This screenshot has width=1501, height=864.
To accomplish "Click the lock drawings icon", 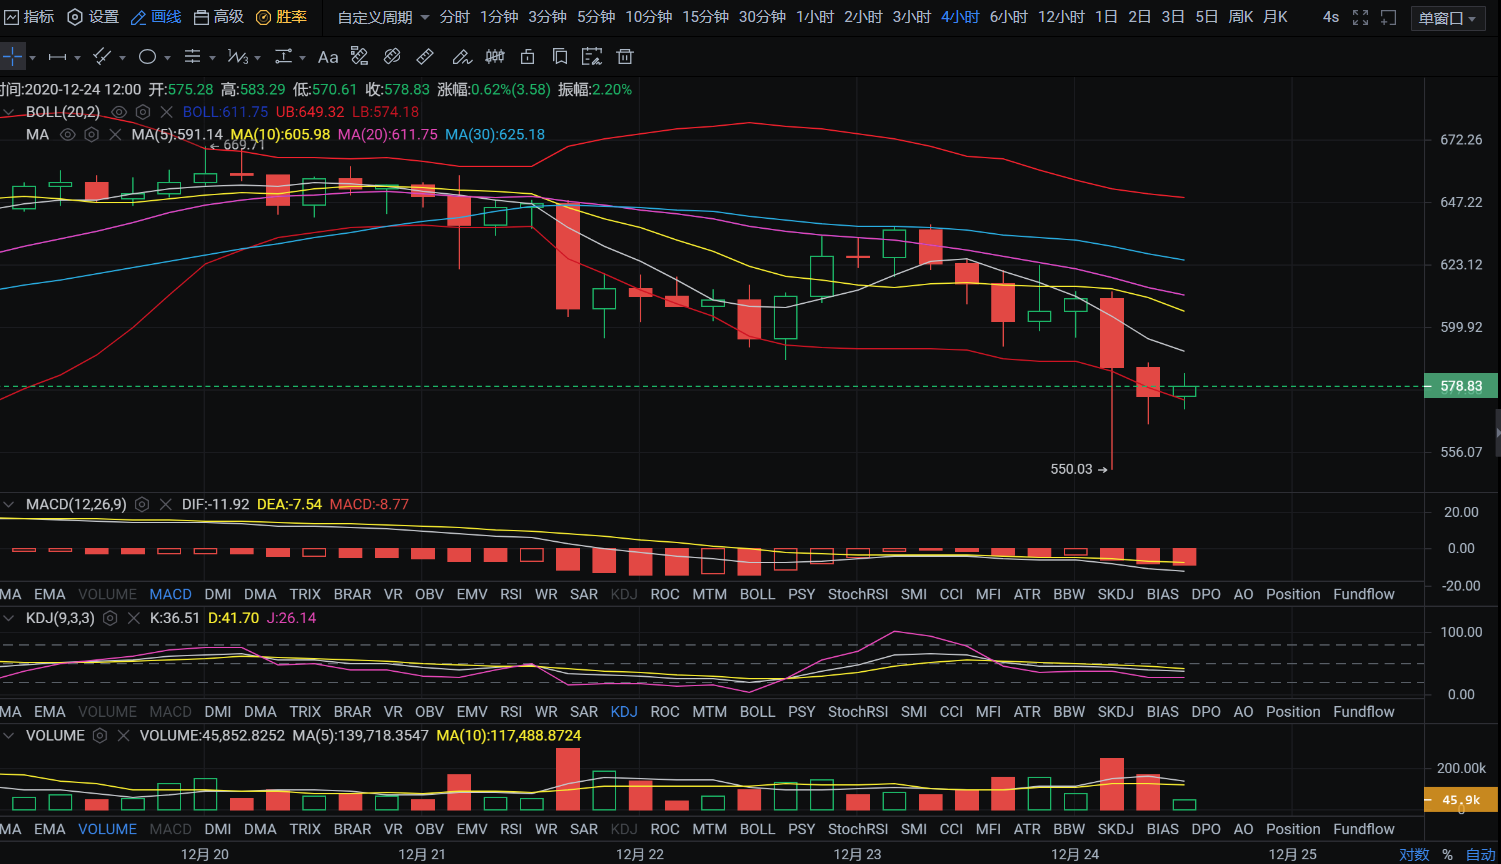I will (x=528, y=57).
